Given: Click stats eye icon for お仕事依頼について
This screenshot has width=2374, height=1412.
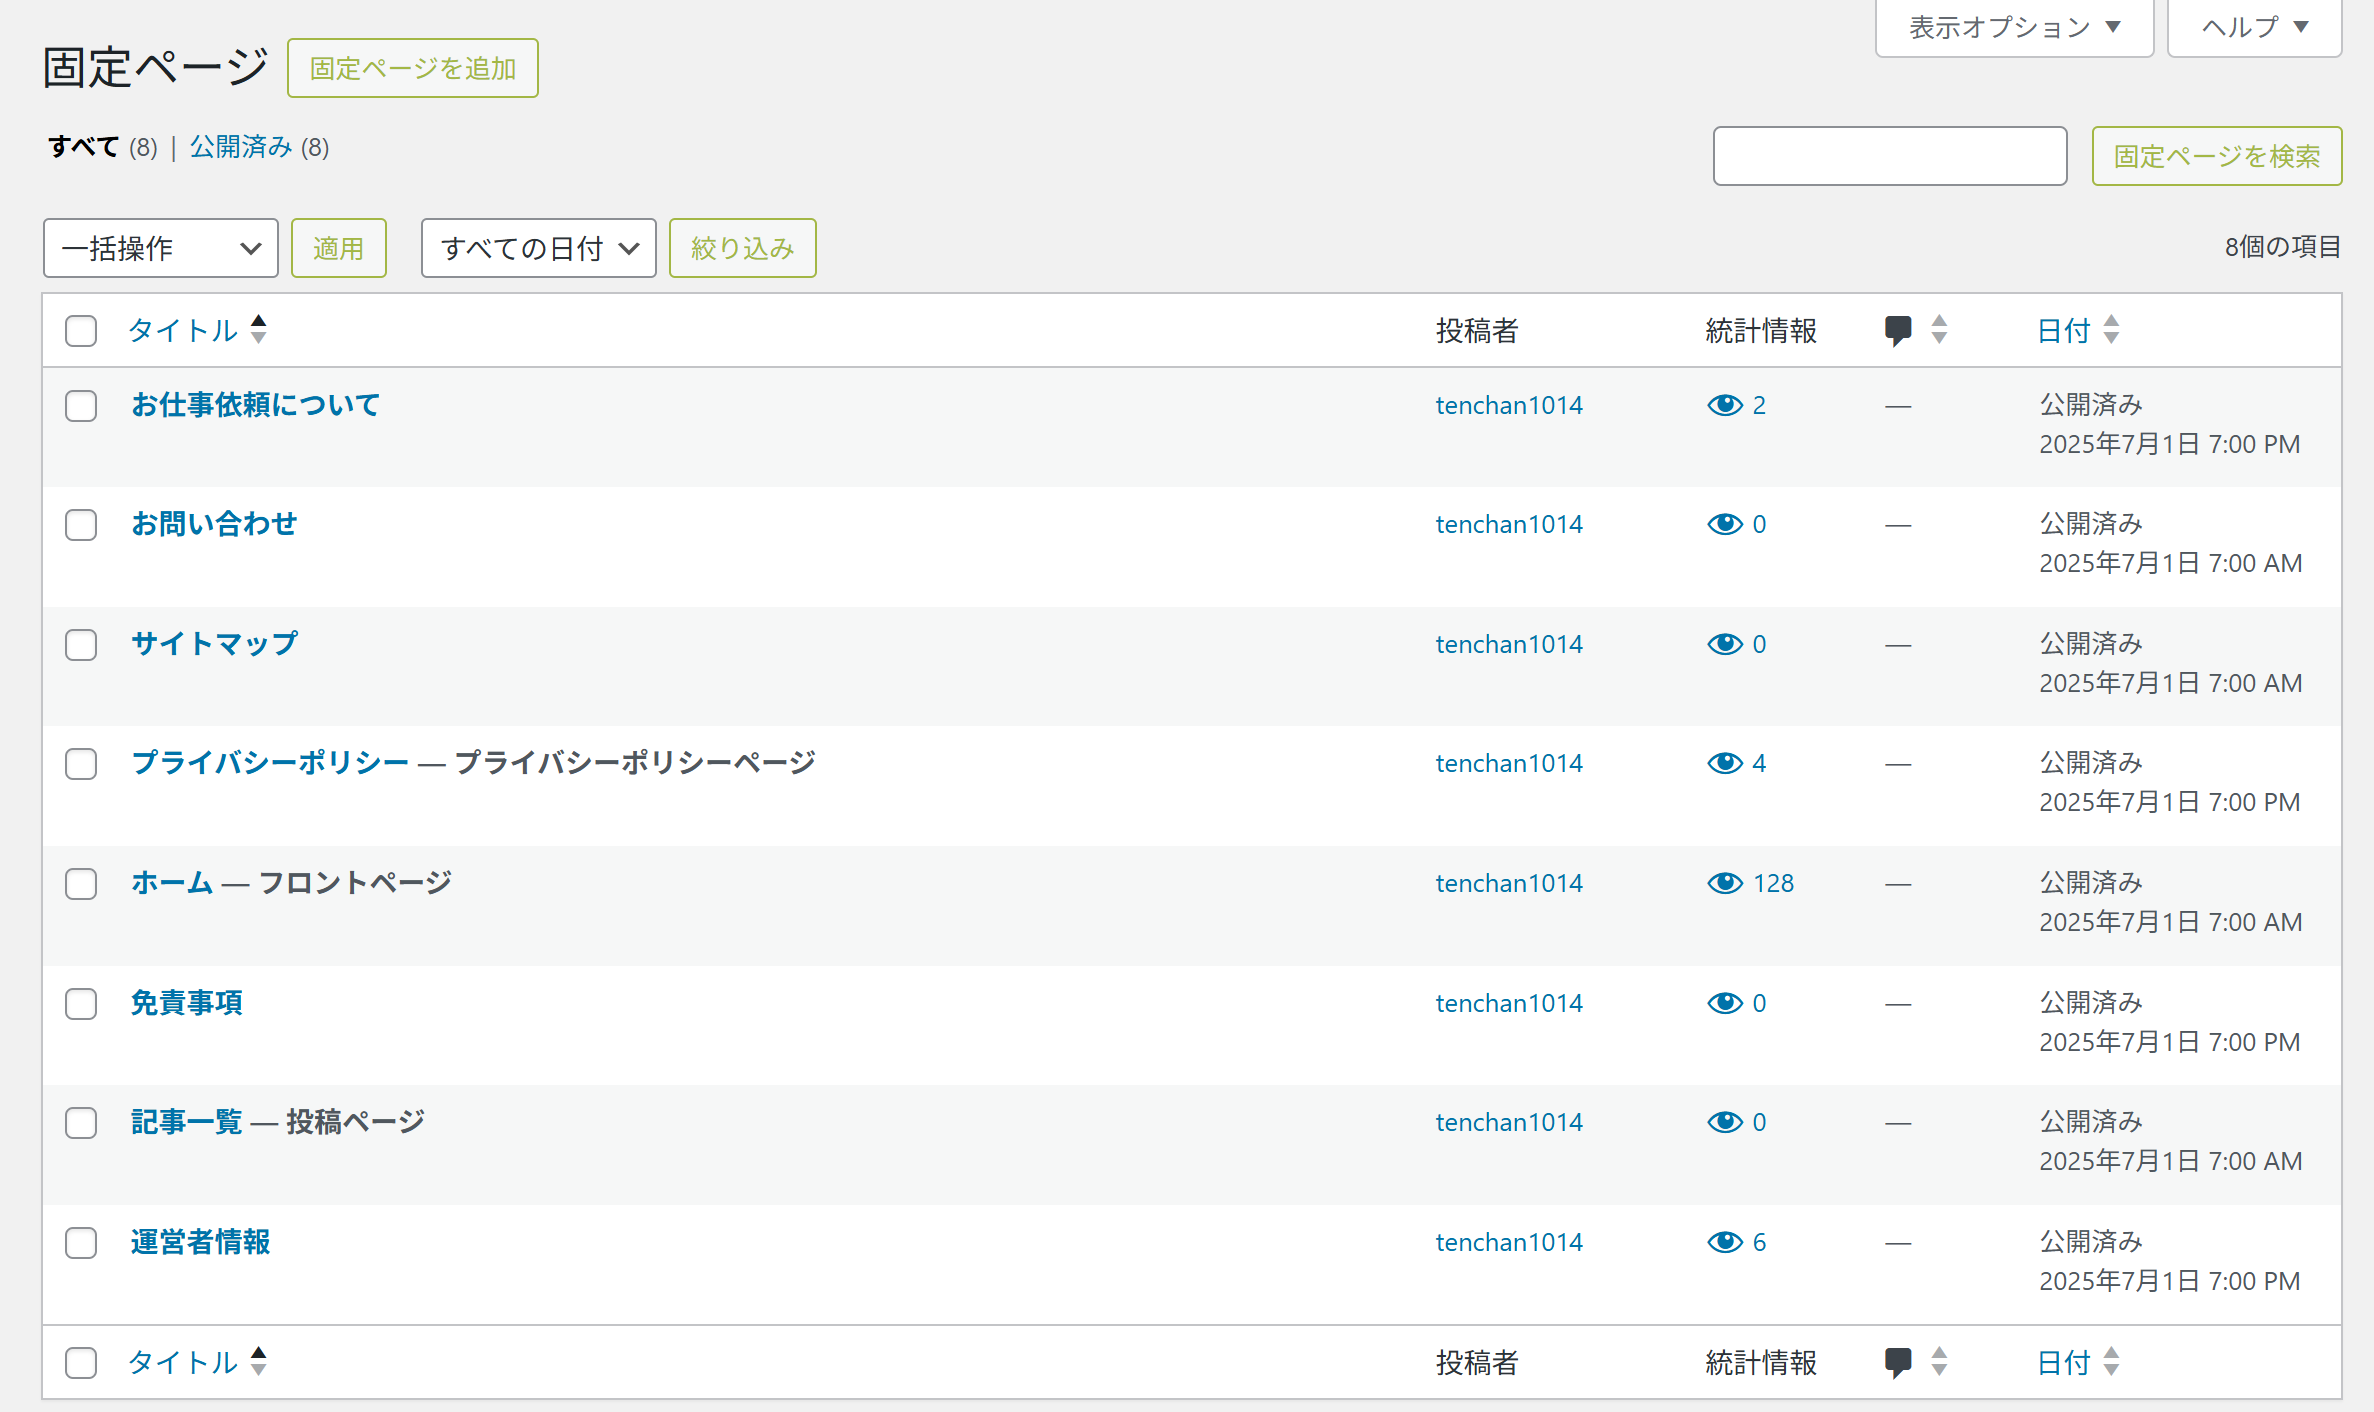Looking at the screenshot, I should point(1724,405).
